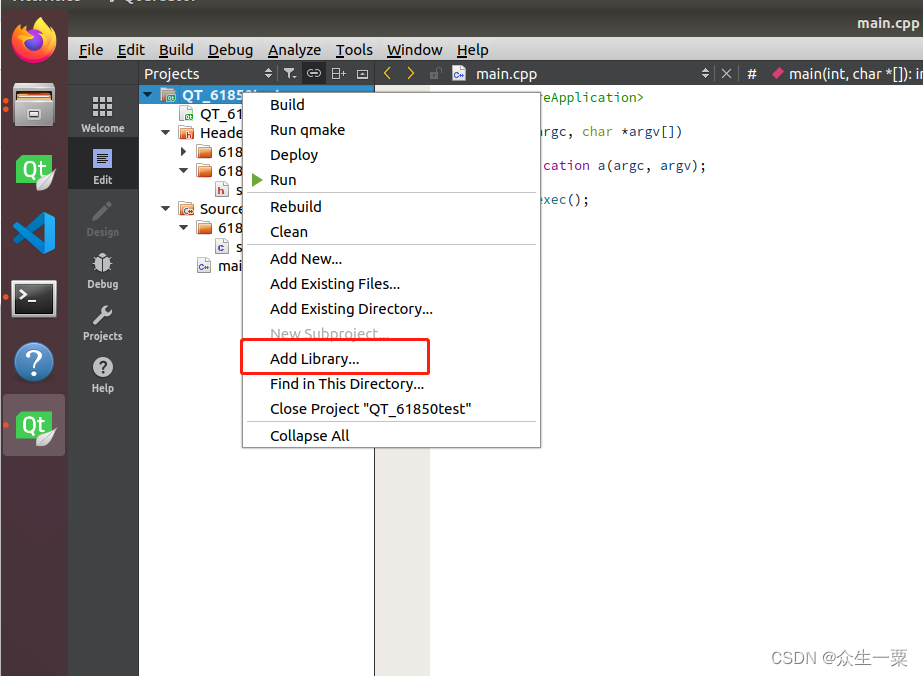Choose Build in the context menu
The height and width of the screenshot is (676, 923).
[x=391, y=105]
